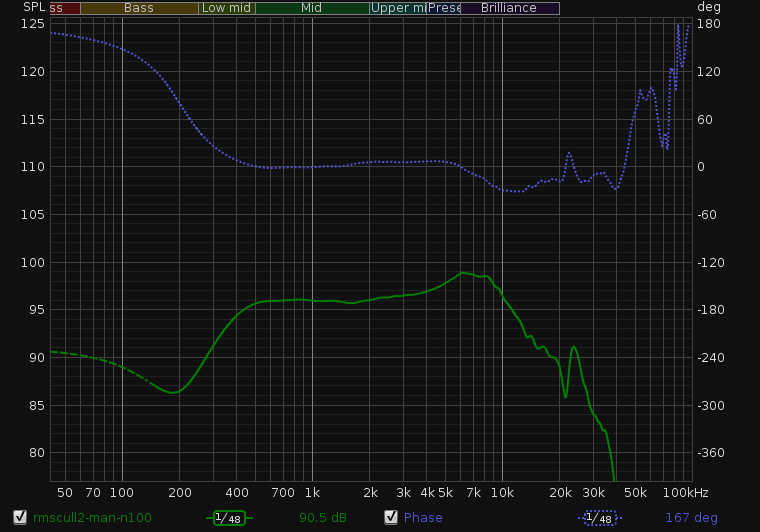Screen dimensions: 760x532
Task: Click the 180 degree axis value
Action: (x=709, y=24)
